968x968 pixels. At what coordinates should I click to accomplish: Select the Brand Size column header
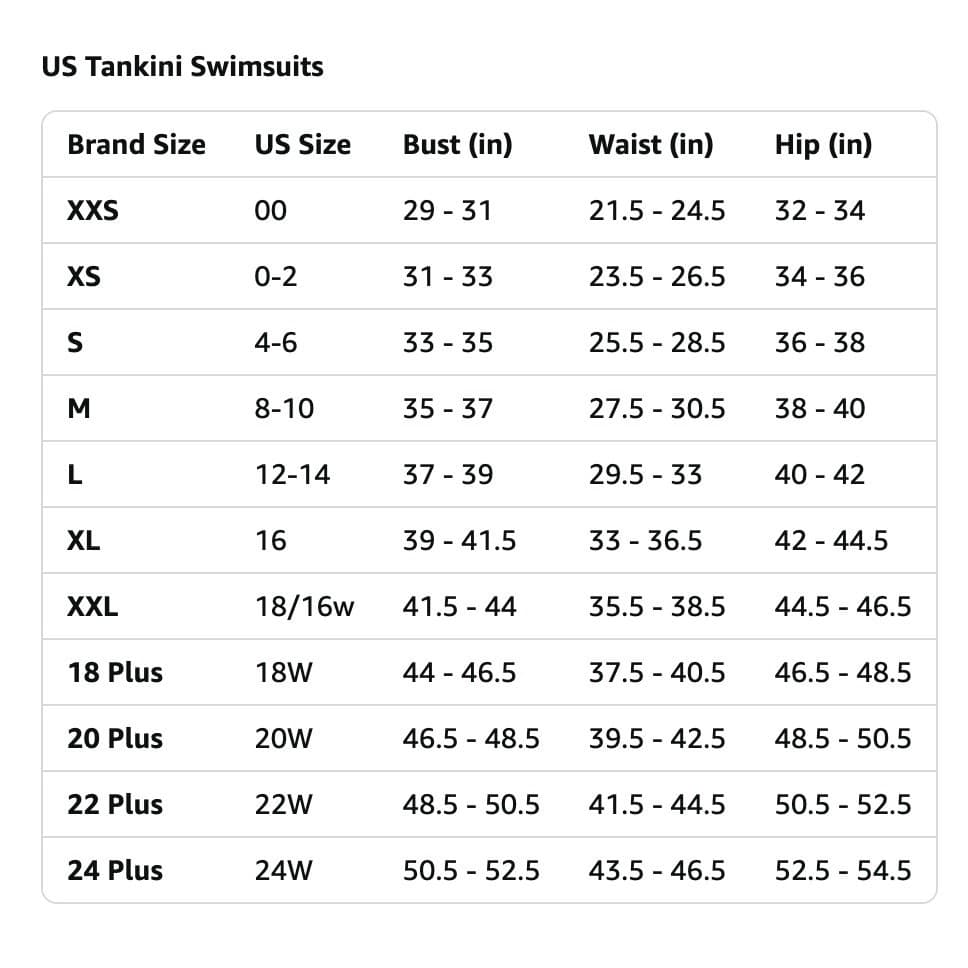136,144
